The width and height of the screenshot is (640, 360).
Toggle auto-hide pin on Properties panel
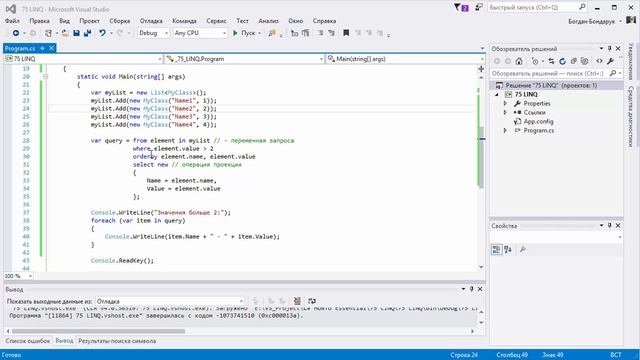[610, 225]
